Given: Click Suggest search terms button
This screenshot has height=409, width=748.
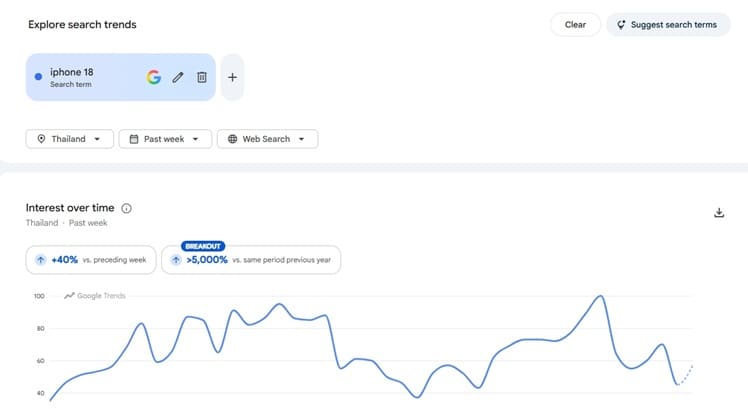Looking at the screenshot, I should point(668,25).
